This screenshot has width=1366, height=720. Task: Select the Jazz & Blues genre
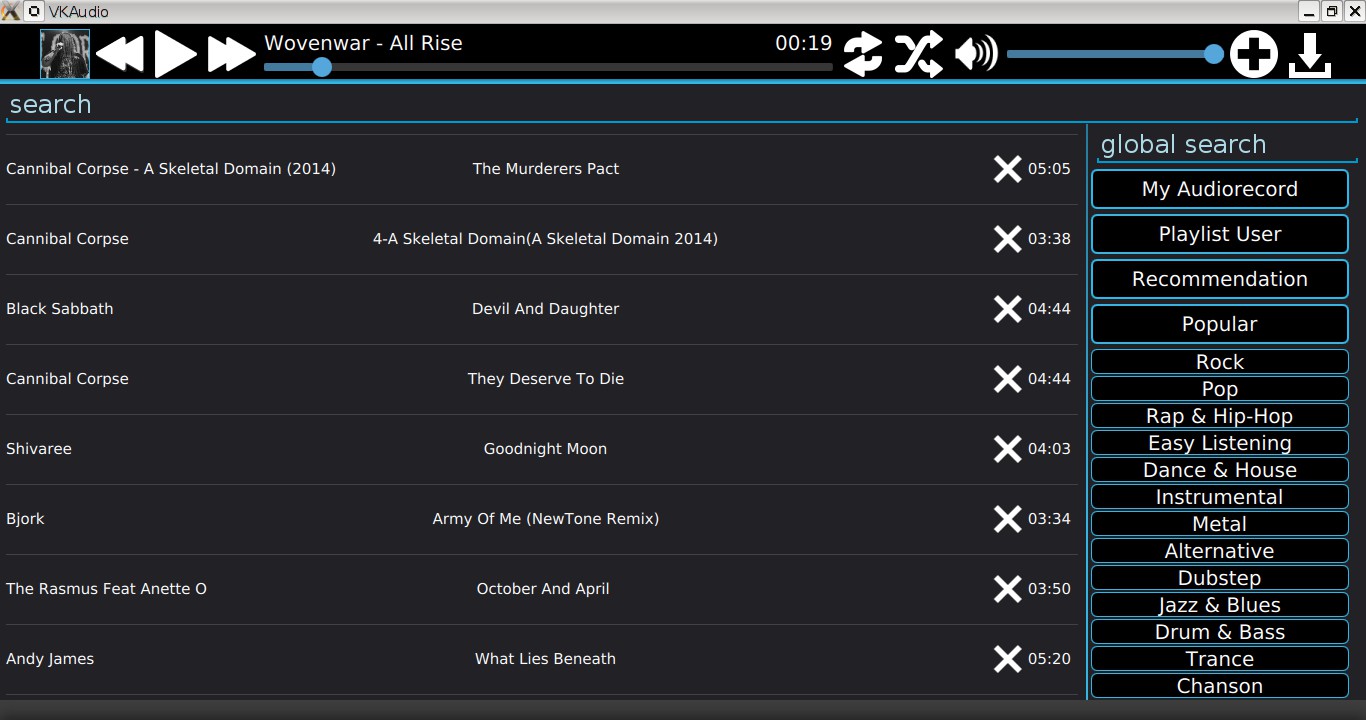(x=1219, y=605)
